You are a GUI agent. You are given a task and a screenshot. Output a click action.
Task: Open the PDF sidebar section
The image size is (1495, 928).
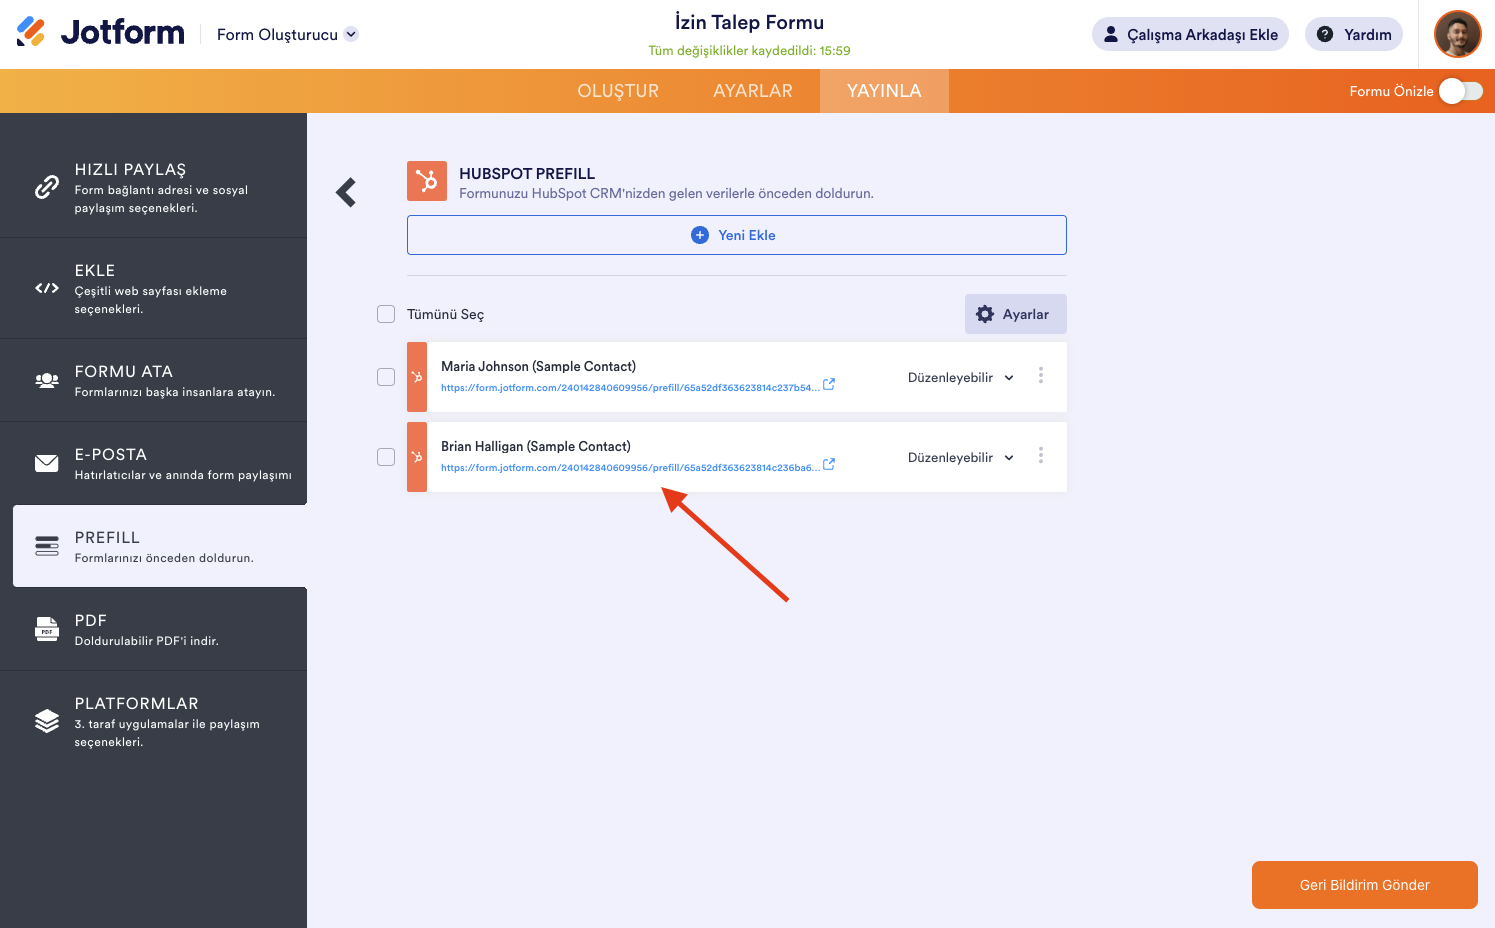[x=154, y=629]
